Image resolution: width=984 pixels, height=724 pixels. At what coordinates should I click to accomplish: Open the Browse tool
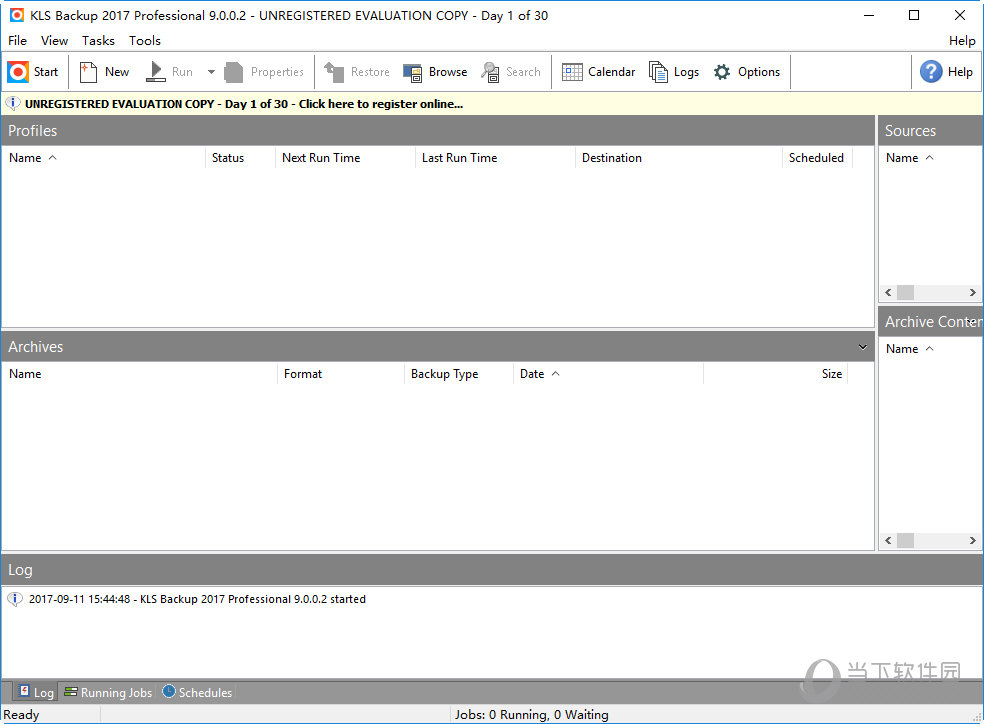click(x=435, y=72)
